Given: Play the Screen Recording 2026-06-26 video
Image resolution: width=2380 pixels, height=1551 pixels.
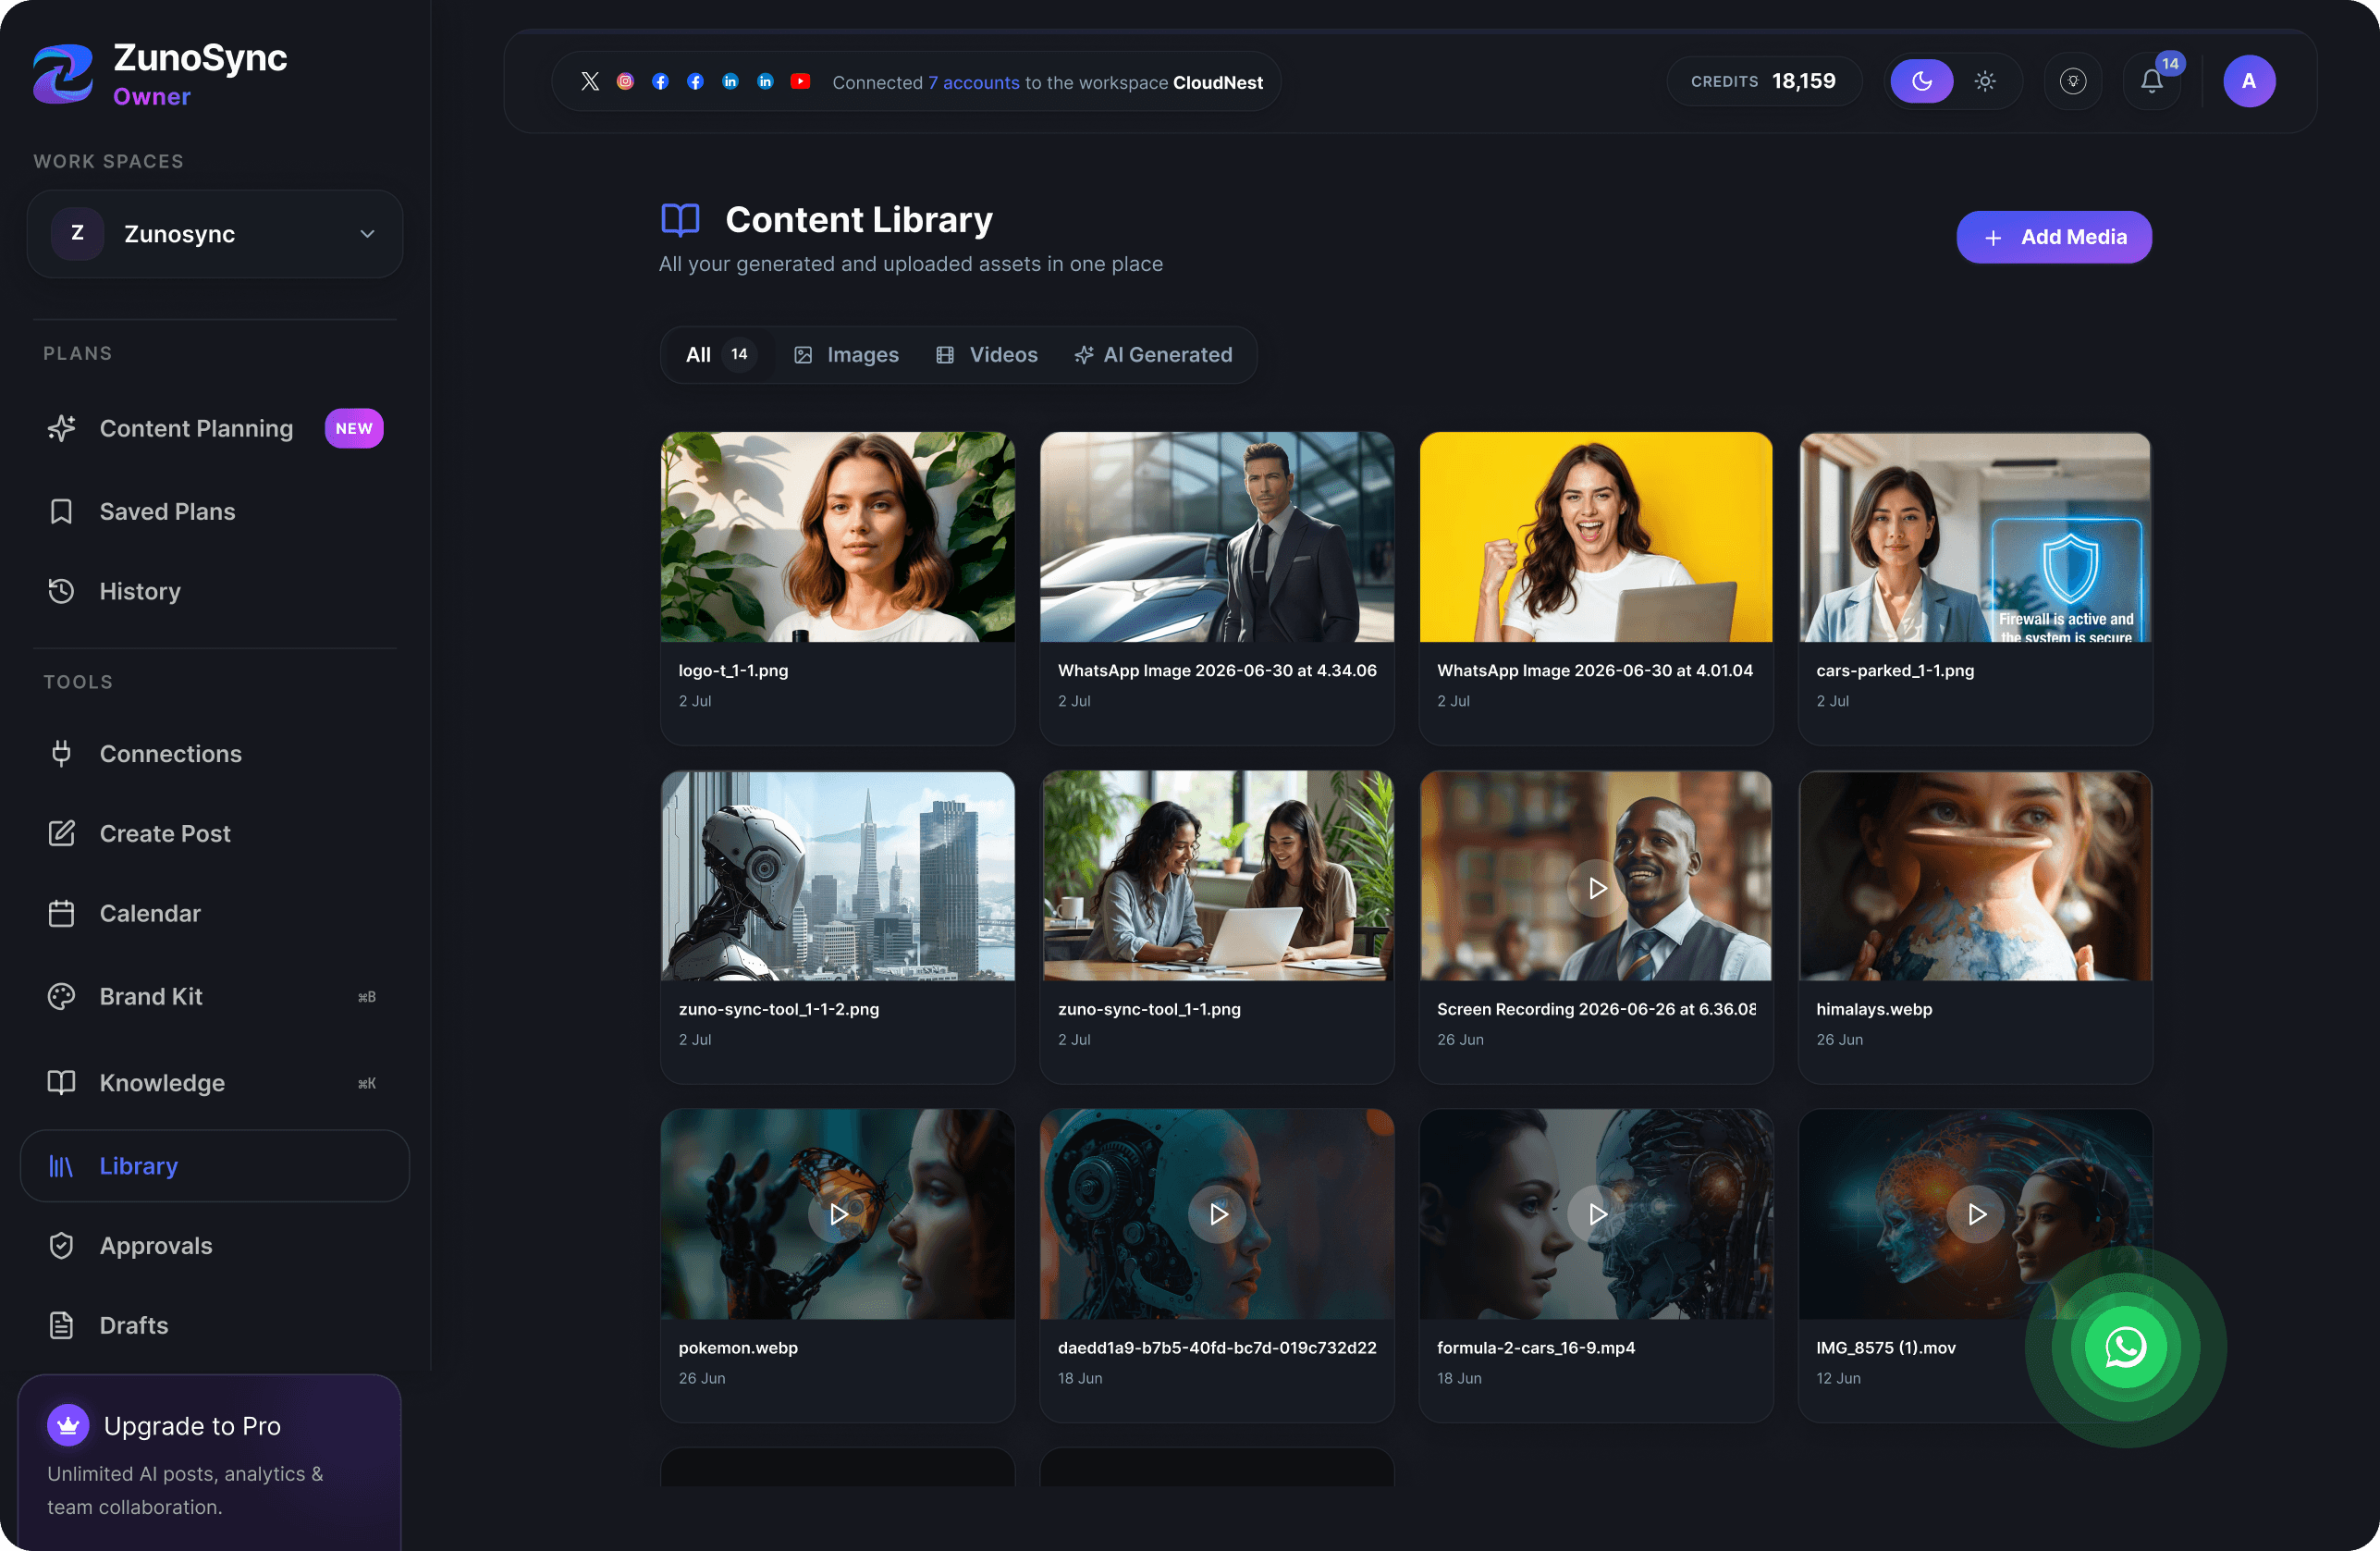Looking at the screenshot, I should click(1596, 888).
